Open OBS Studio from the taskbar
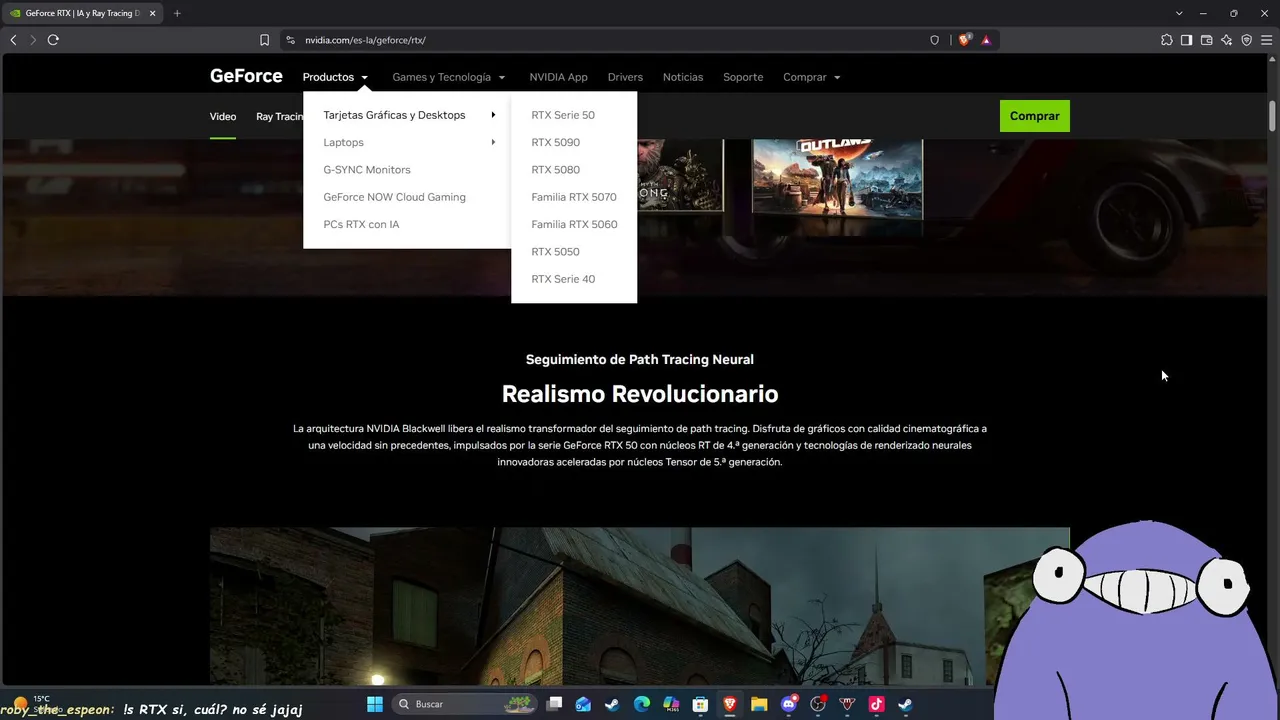This screenshot has height=720, width=1280. [x=818, y=704]
